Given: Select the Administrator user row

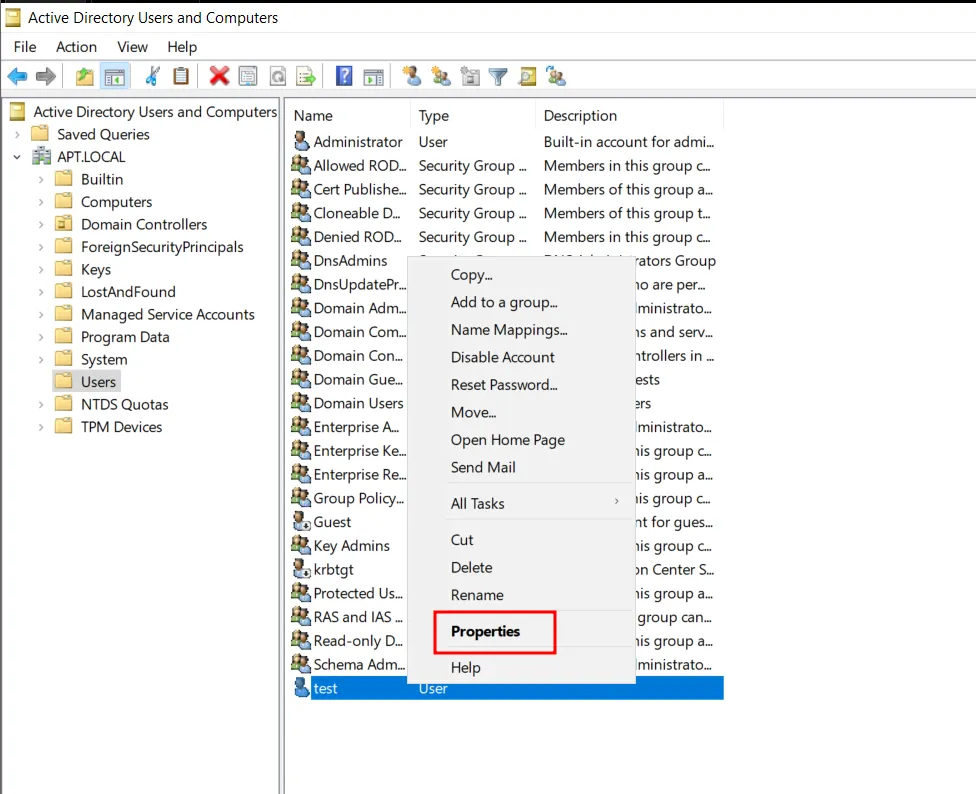Looking at the screenshot, I should [x=507, y=142].
